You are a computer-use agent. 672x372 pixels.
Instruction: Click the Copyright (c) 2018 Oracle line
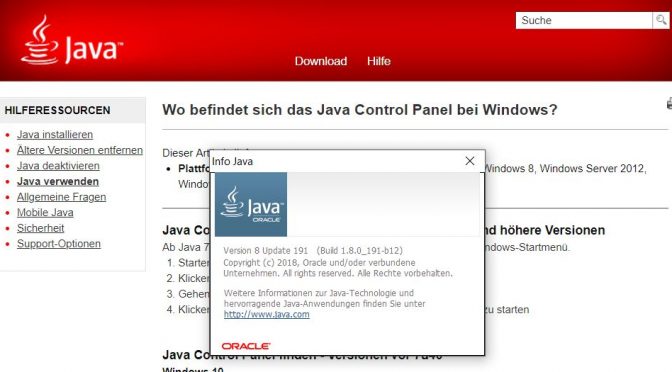click(x=319, y=262)
